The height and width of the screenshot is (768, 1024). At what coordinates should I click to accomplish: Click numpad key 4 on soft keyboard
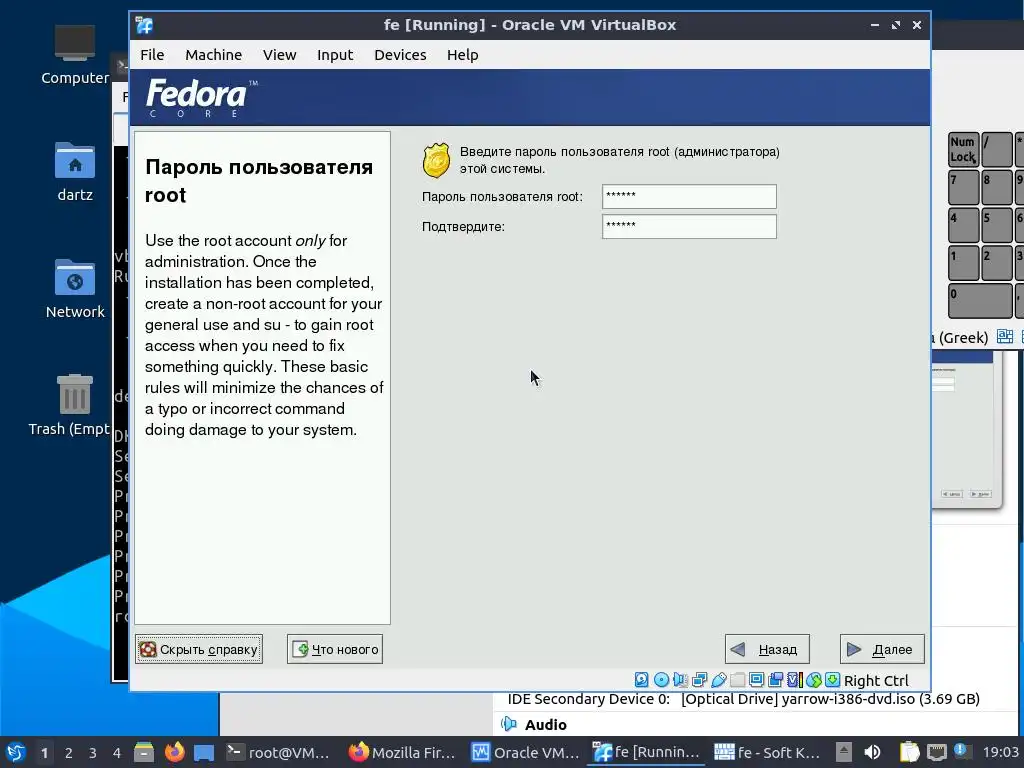pos(963,225)
